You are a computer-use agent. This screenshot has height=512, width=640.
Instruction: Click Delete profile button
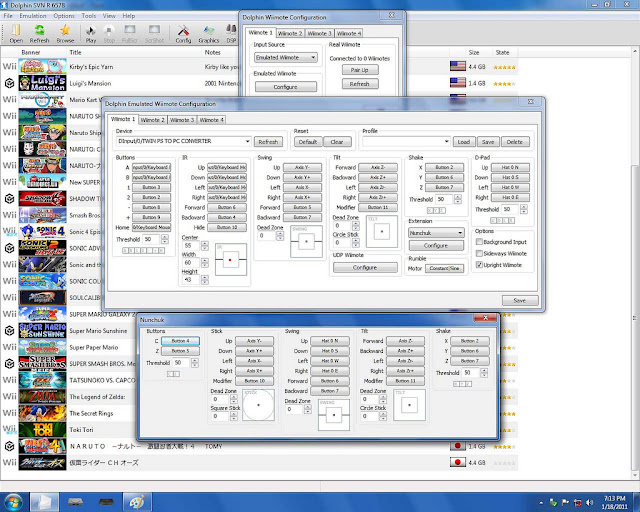point(515,142)
